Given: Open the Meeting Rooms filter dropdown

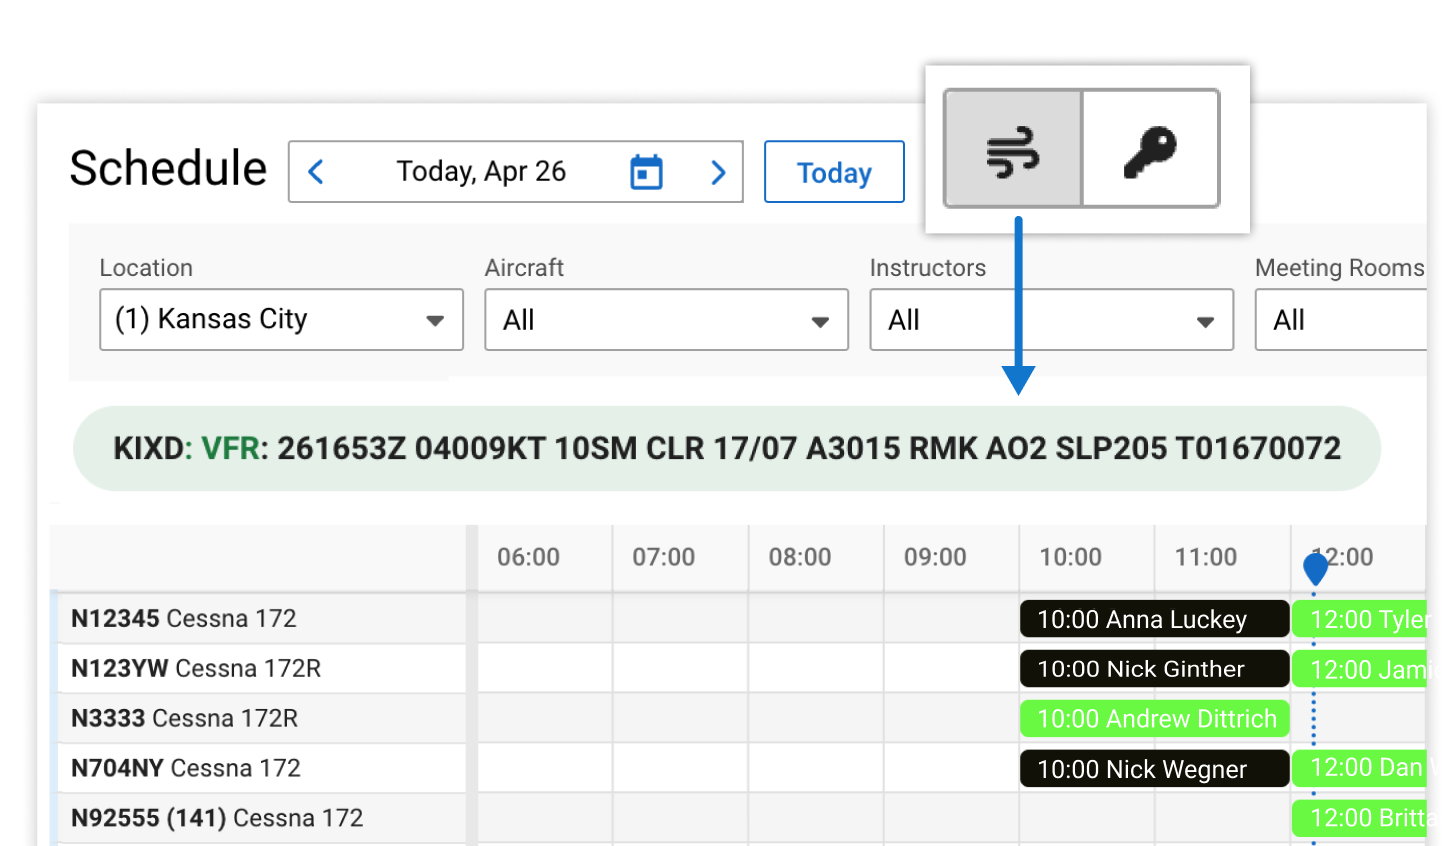Looking at the screenshot, I should pyautogui.click(x=1340, y=320).
